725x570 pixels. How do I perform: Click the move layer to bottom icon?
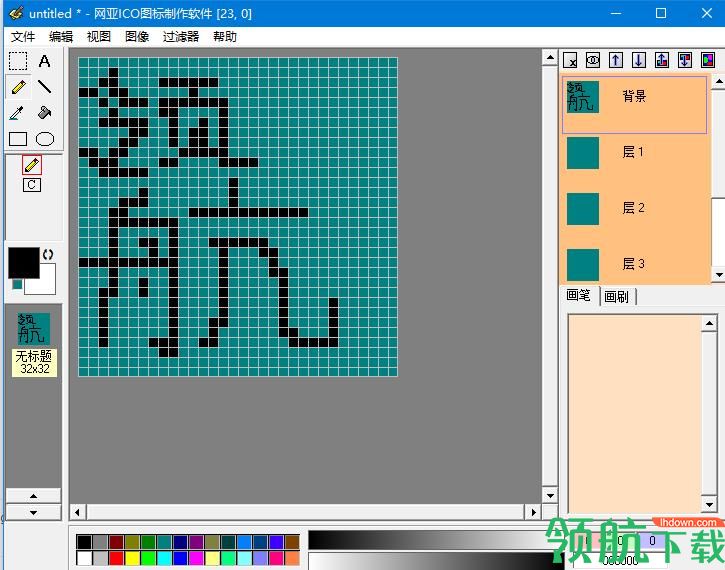pyautogui.click(x=685, y=60)
